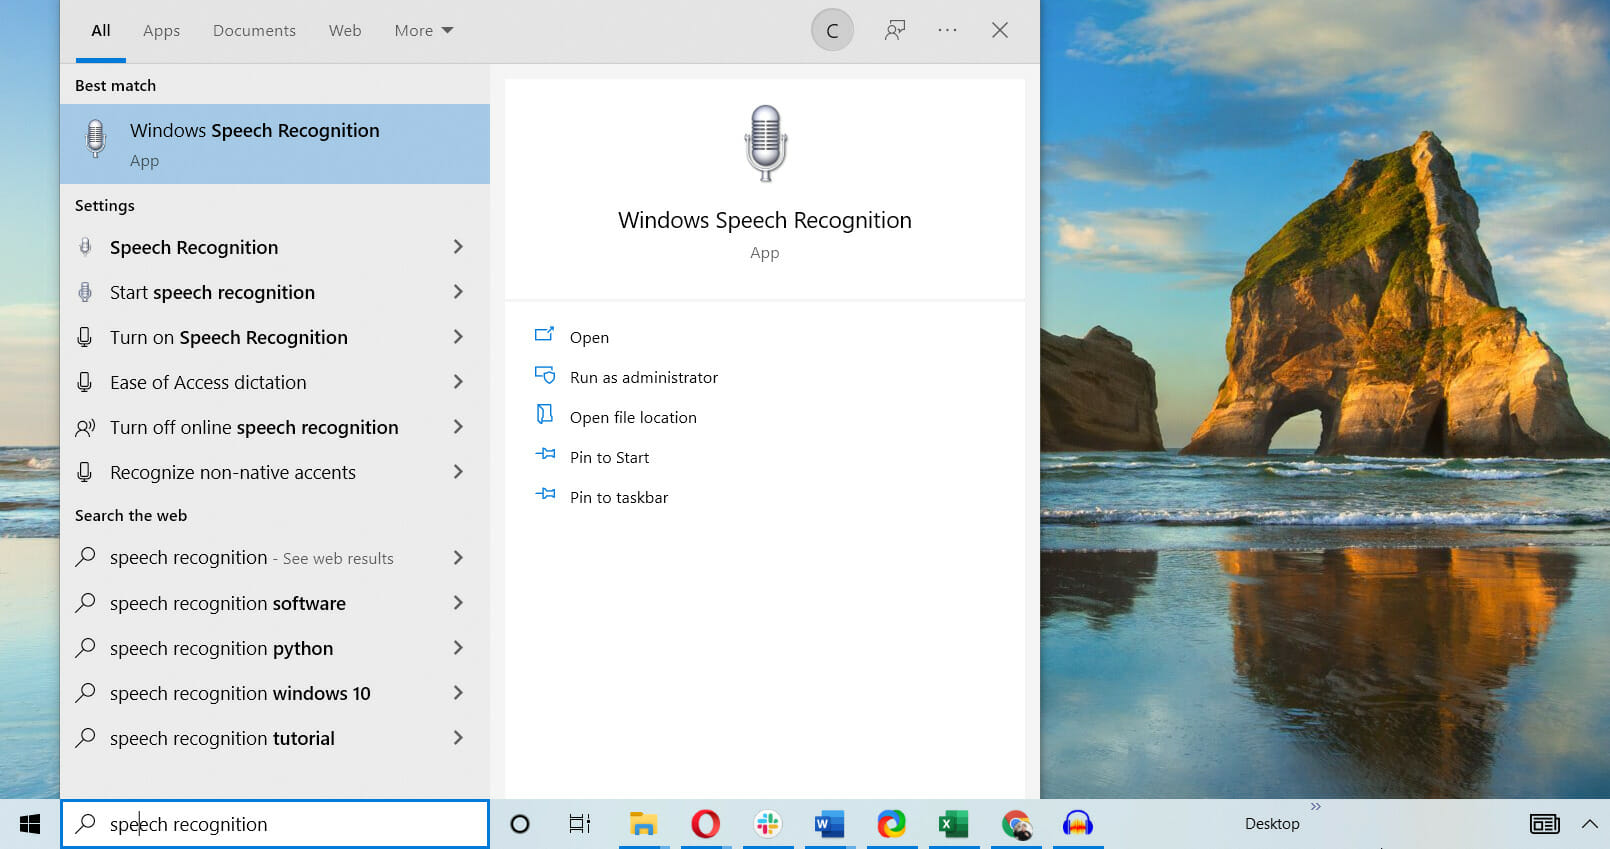The width and height of the screenshot is (1610, 849).
Task: Open Audacity headphones icon on taskbar
Action: coord(1077,824)
